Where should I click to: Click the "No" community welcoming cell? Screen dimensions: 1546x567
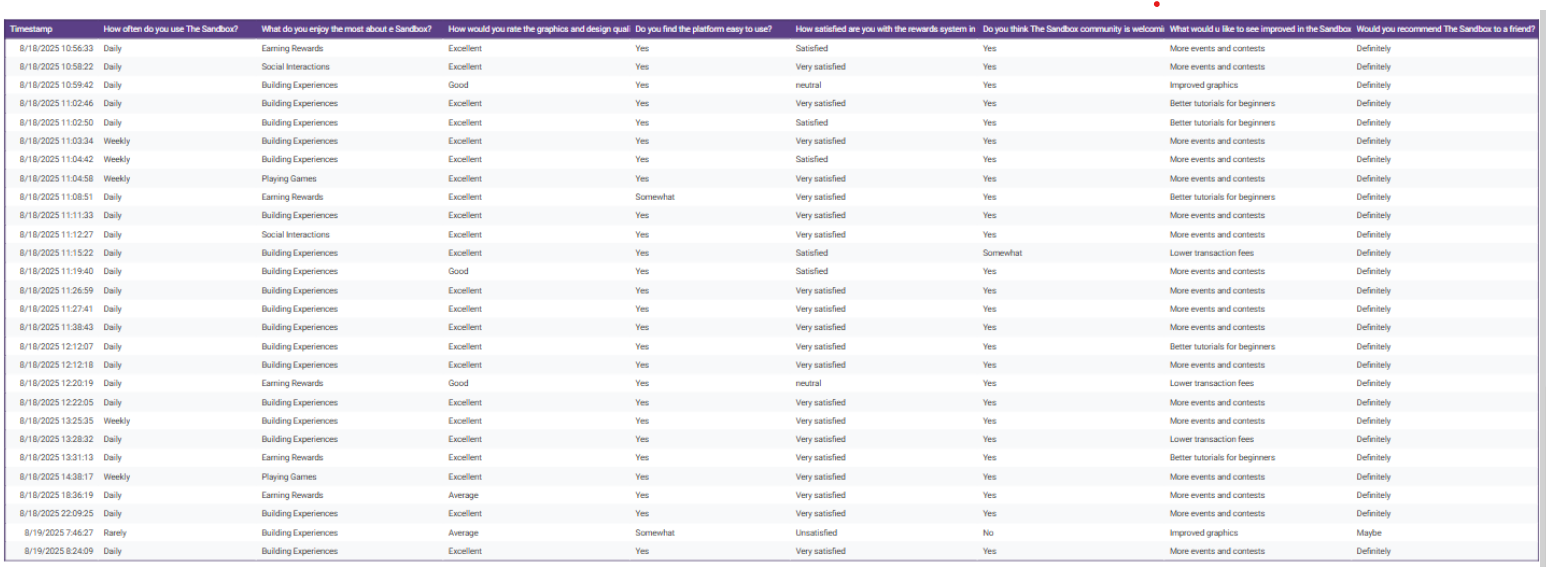point(988,533)
